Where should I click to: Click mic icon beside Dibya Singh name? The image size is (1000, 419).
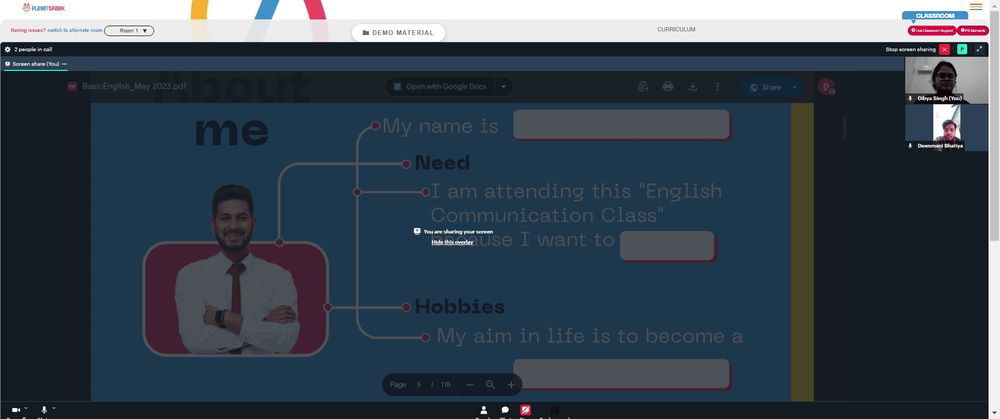pyautogui.click(x=910, y=99)
